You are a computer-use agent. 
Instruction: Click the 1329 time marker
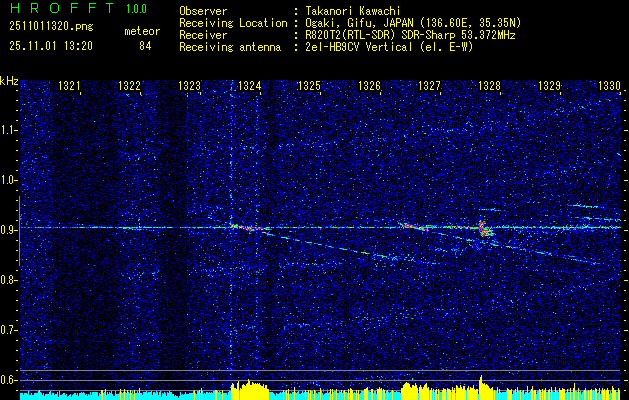(x=549, y=85)
